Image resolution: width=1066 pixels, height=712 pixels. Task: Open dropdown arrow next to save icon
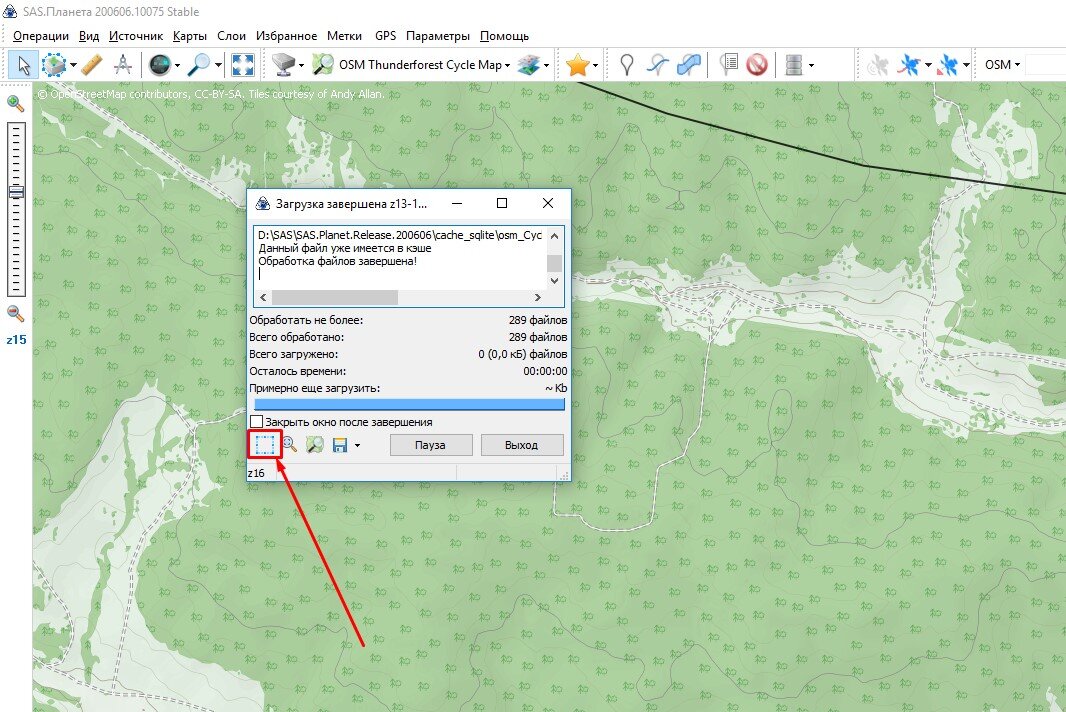tap(358, 445)
